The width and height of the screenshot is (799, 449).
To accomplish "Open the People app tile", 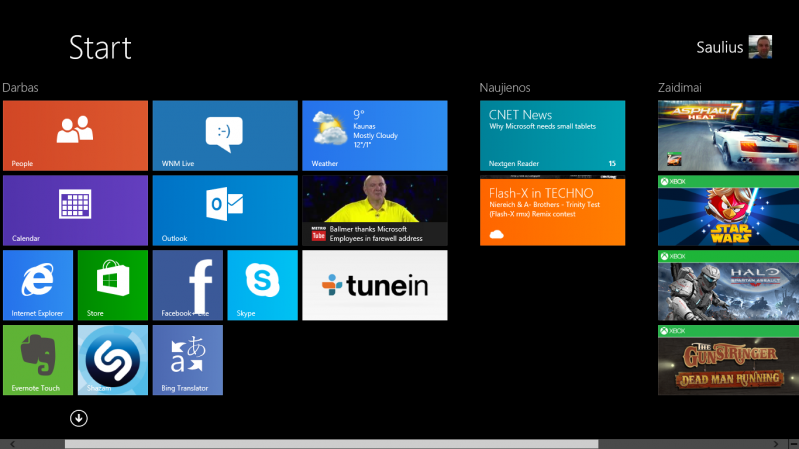I will tap(75, 135).
